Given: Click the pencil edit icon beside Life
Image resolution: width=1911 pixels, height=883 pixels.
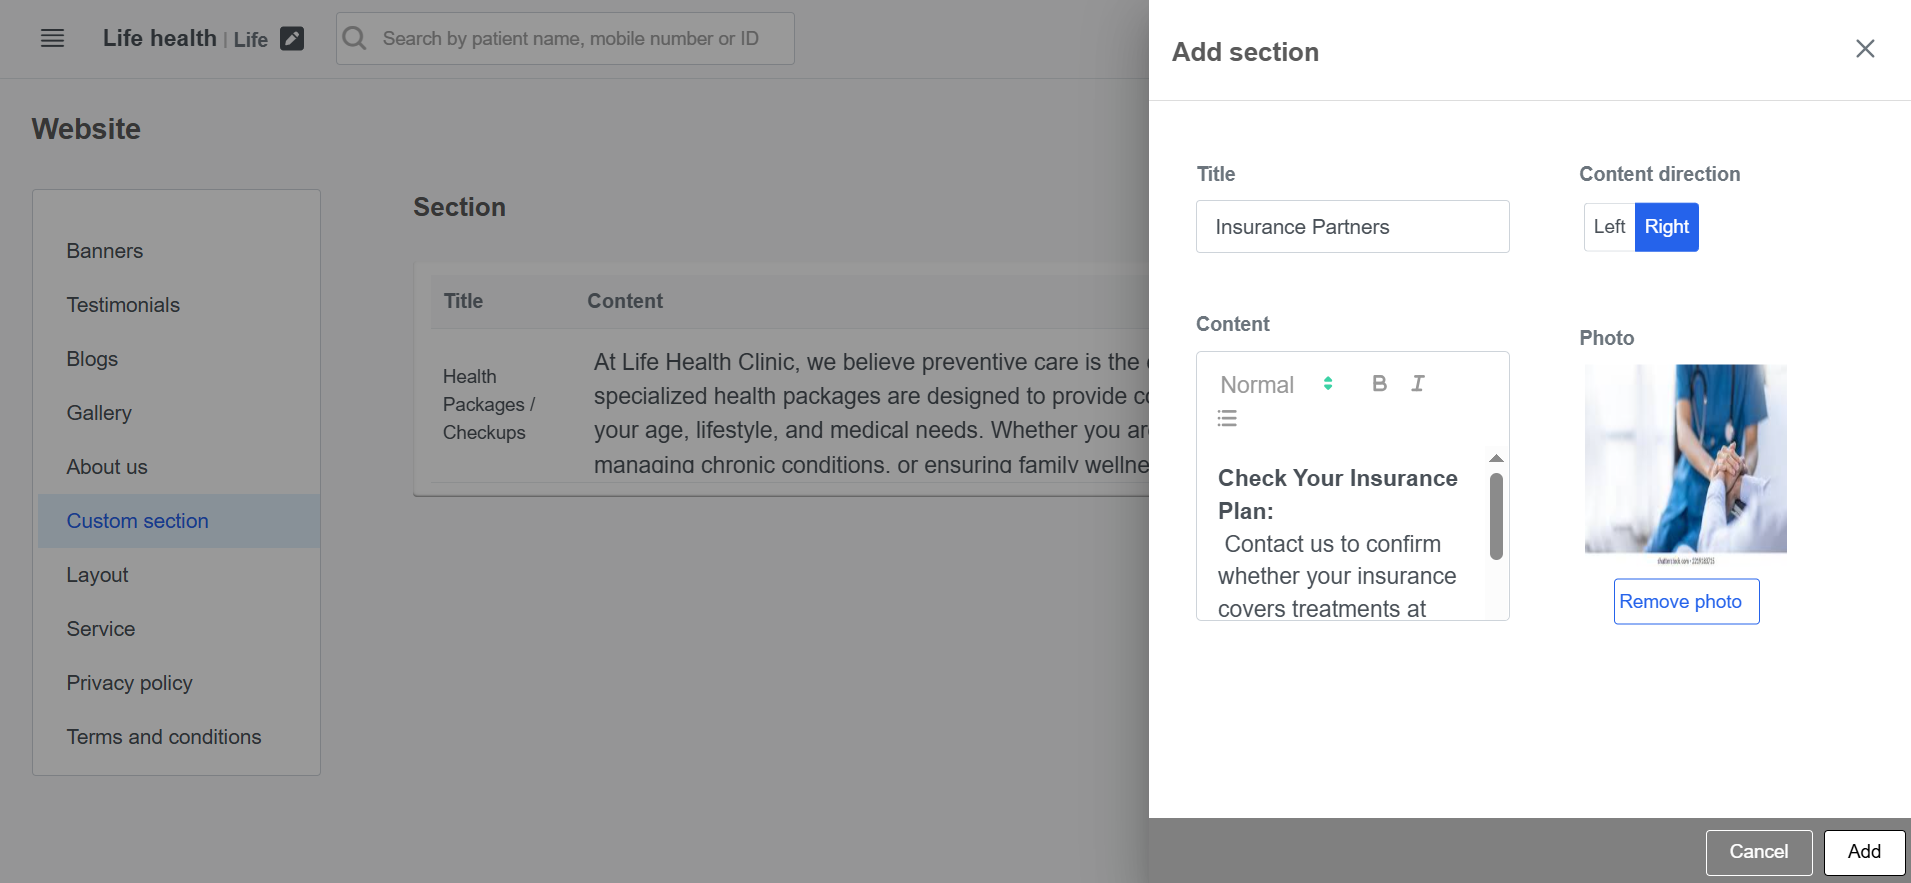Looking at the screenshot, I should click(x=291, y=37).
